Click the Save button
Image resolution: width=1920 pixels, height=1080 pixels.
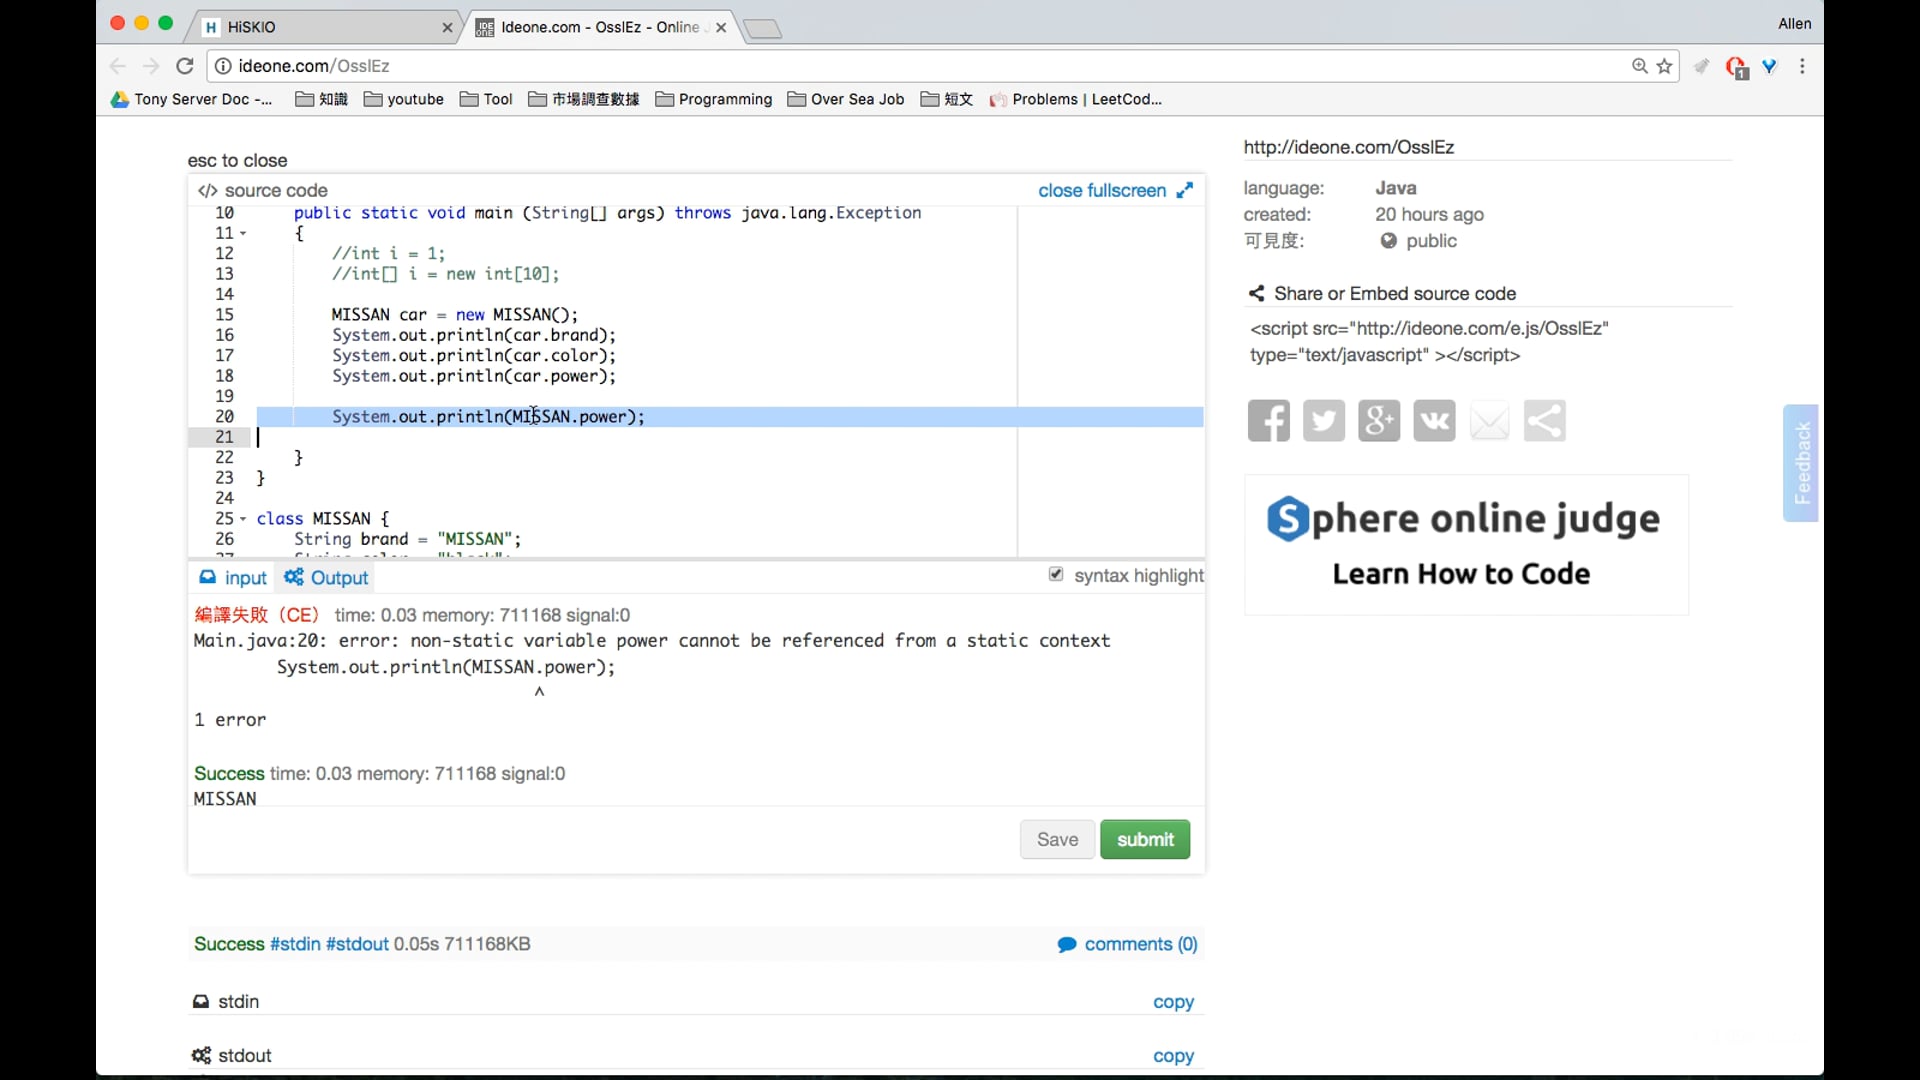pos(1057,840)
